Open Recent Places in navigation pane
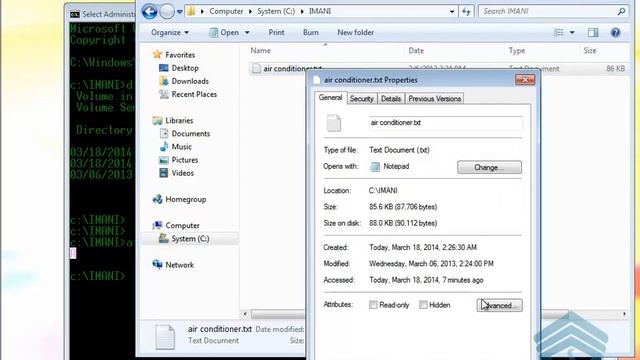Image resolution: width=640 pixels, height=360 pixels. click(x=194, y=94)
